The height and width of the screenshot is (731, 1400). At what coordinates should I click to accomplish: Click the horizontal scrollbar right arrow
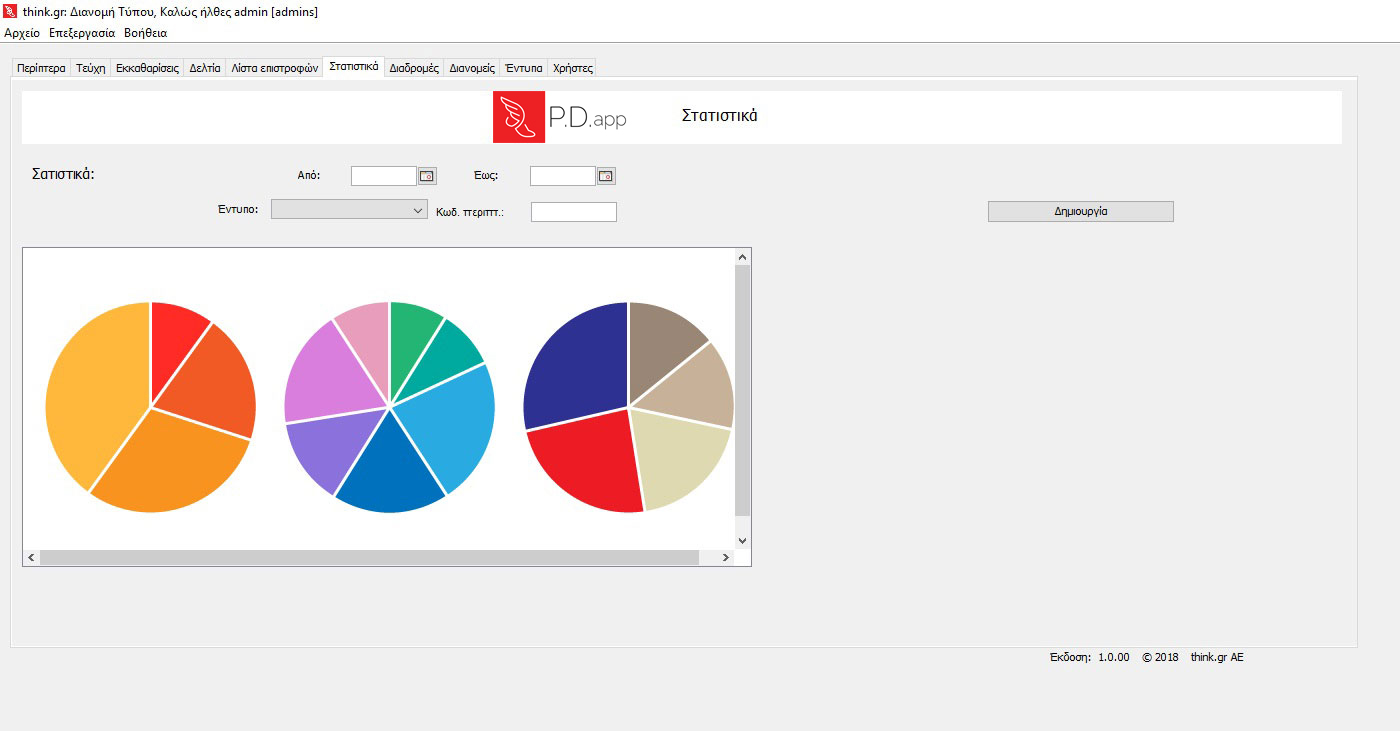[x=726, y=558]
